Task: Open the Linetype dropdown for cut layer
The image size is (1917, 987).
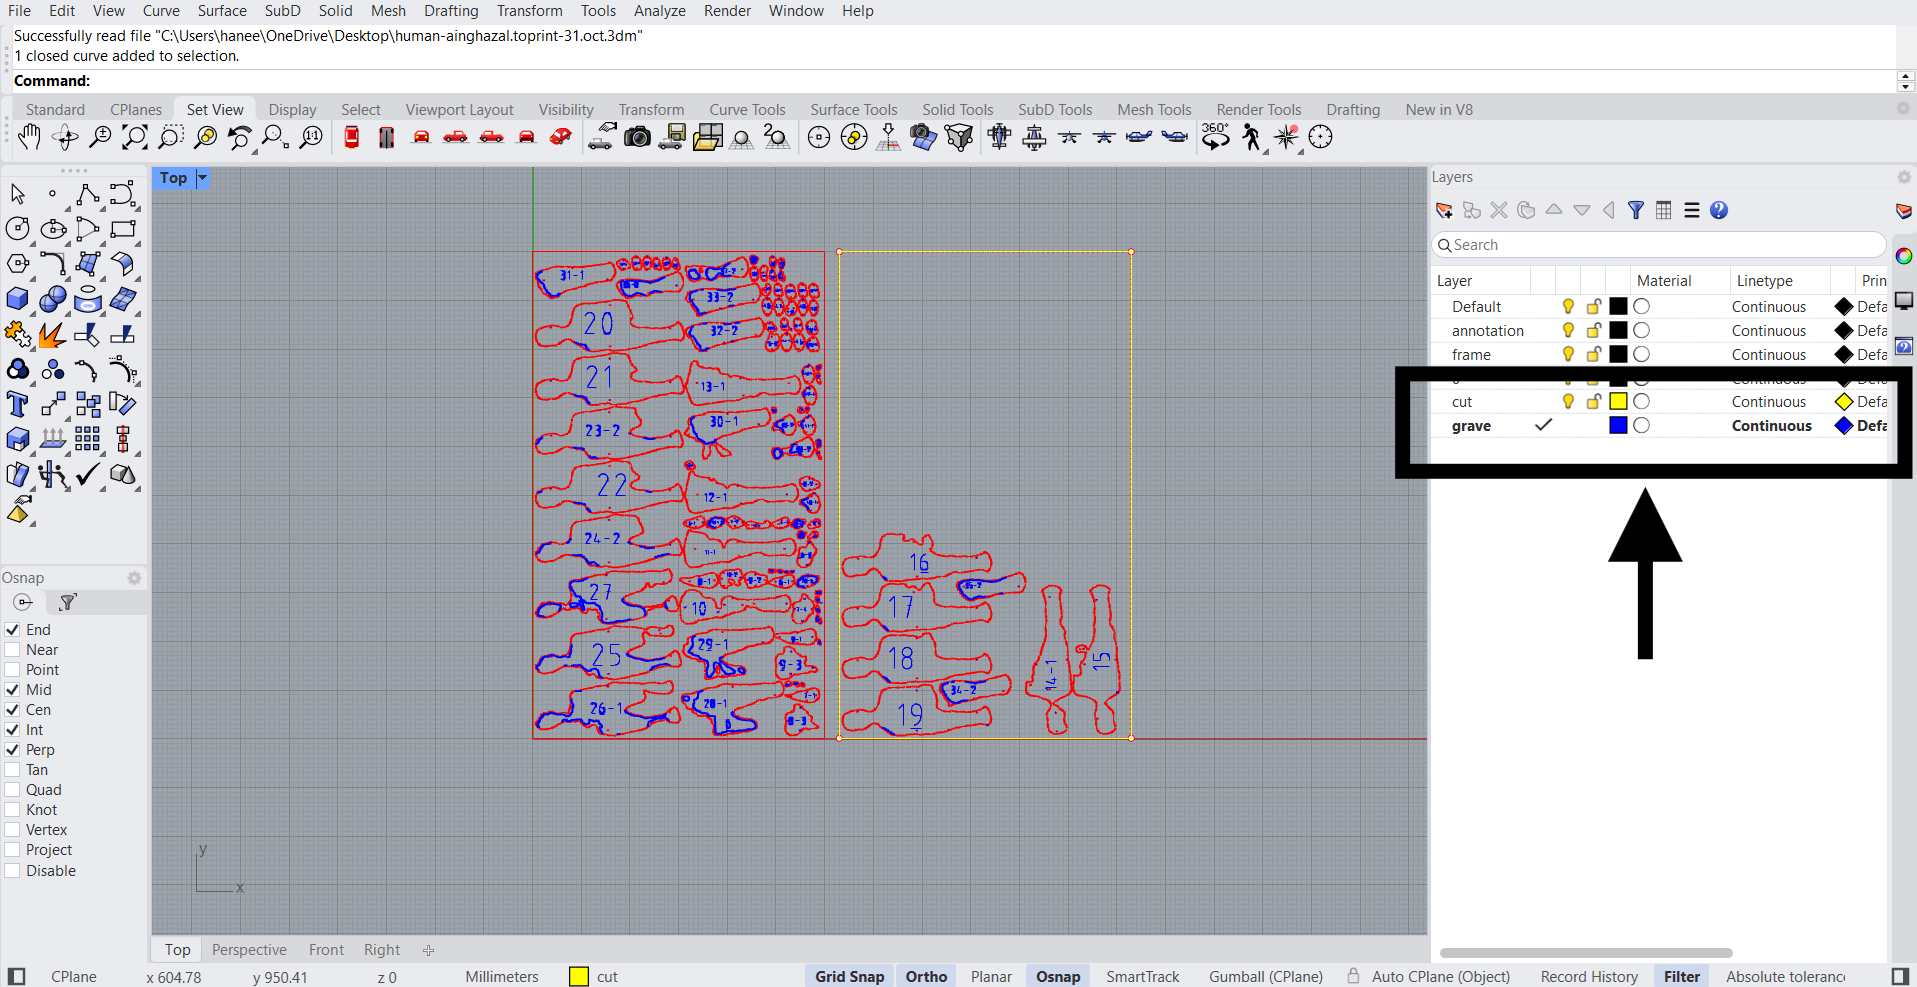Action: (1768, 402)
